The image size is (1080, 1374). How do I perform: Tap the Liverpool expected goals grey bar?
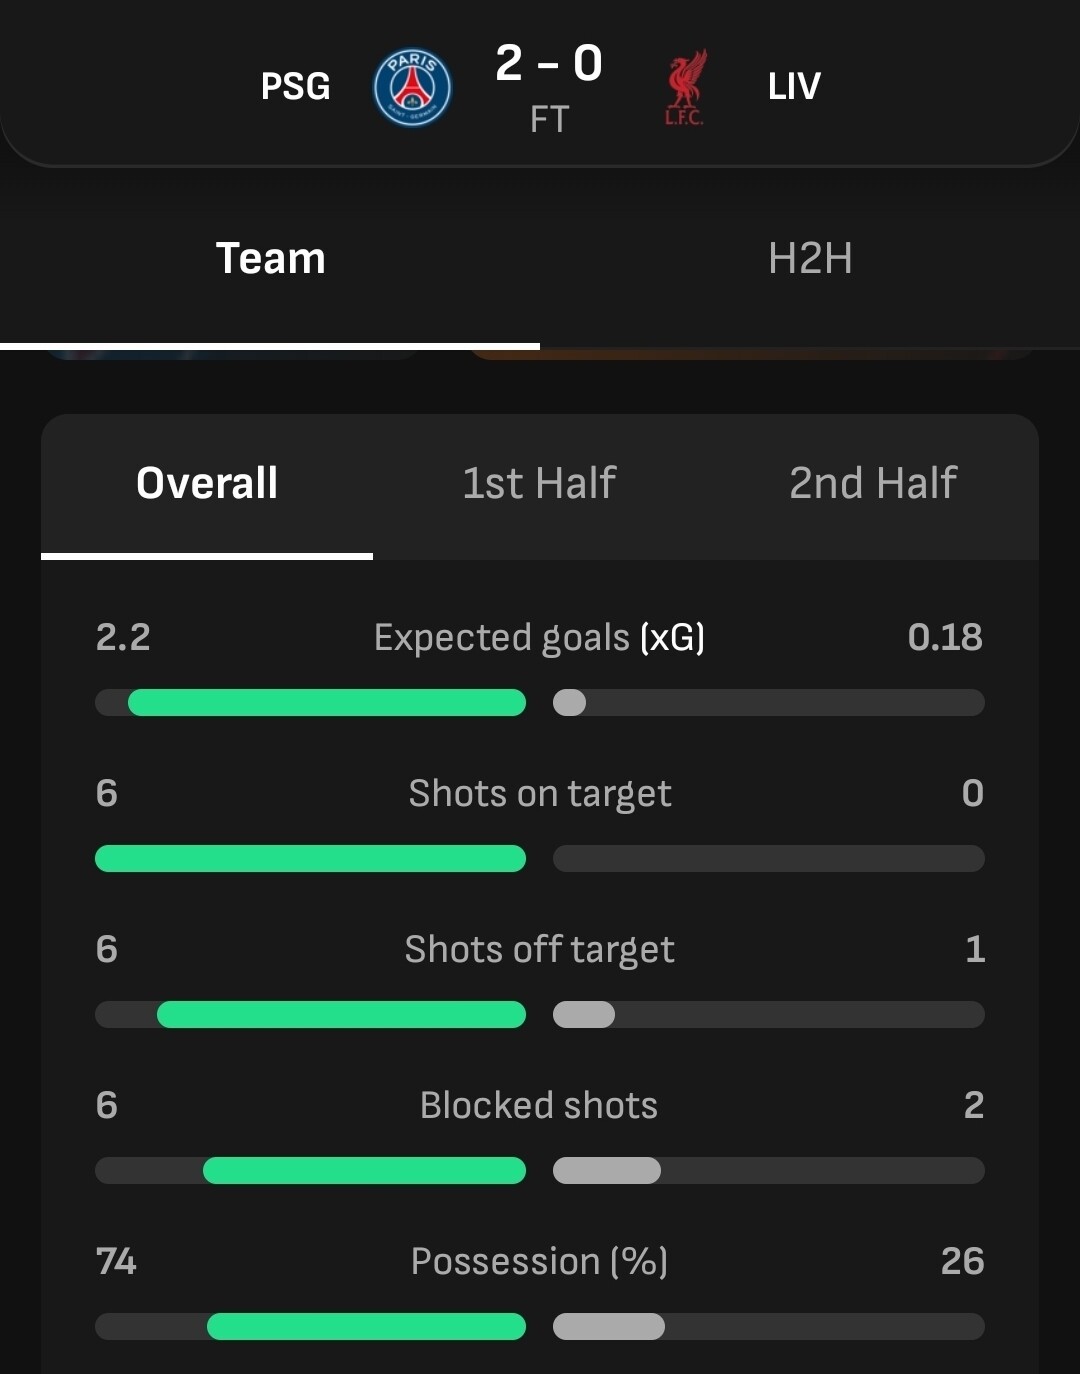[570, 703]
